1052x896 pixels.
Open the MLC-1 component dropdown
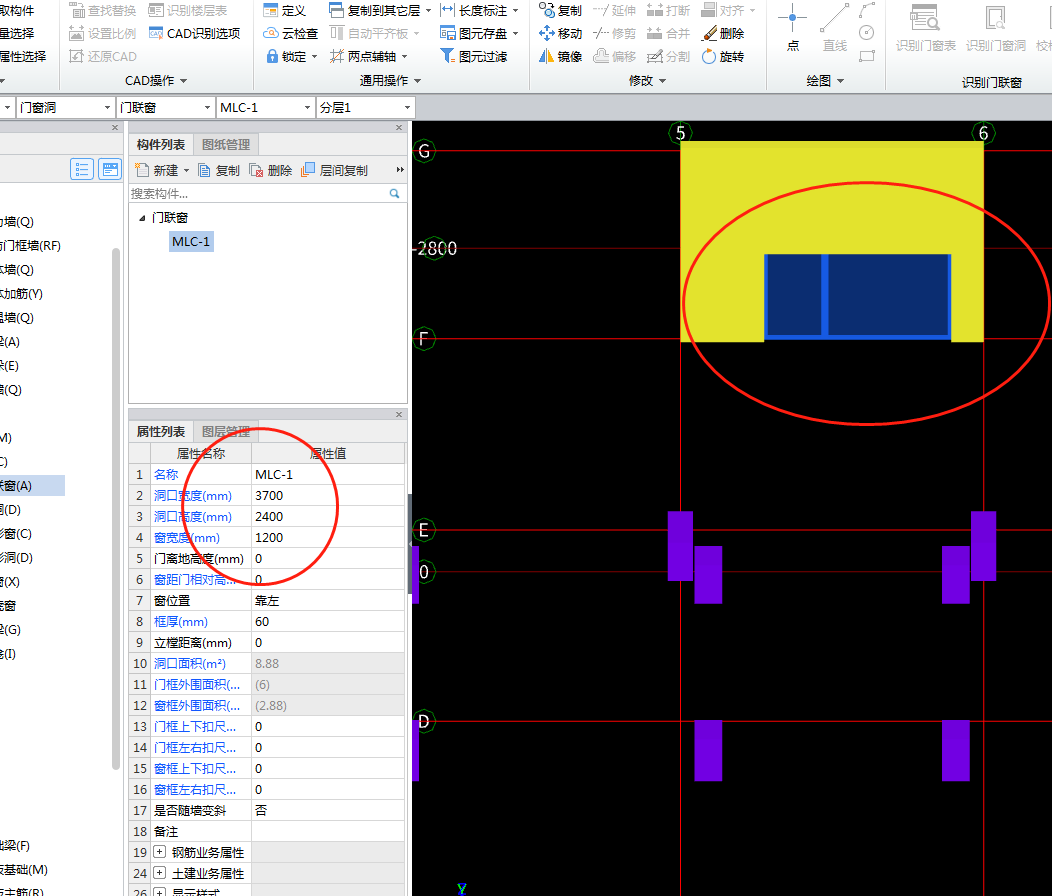(x=307, y=107)
